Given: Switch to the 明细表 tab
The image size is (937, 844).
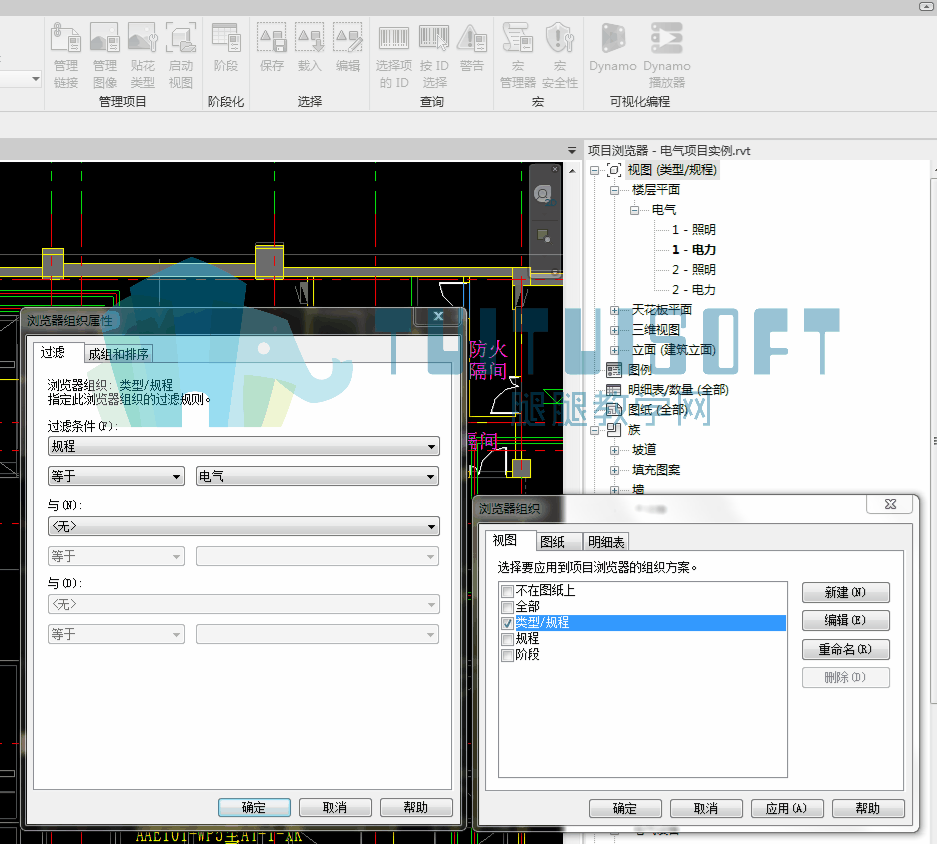Looking at the screenshot, I should pyautogui.click(x=606, y=542).
